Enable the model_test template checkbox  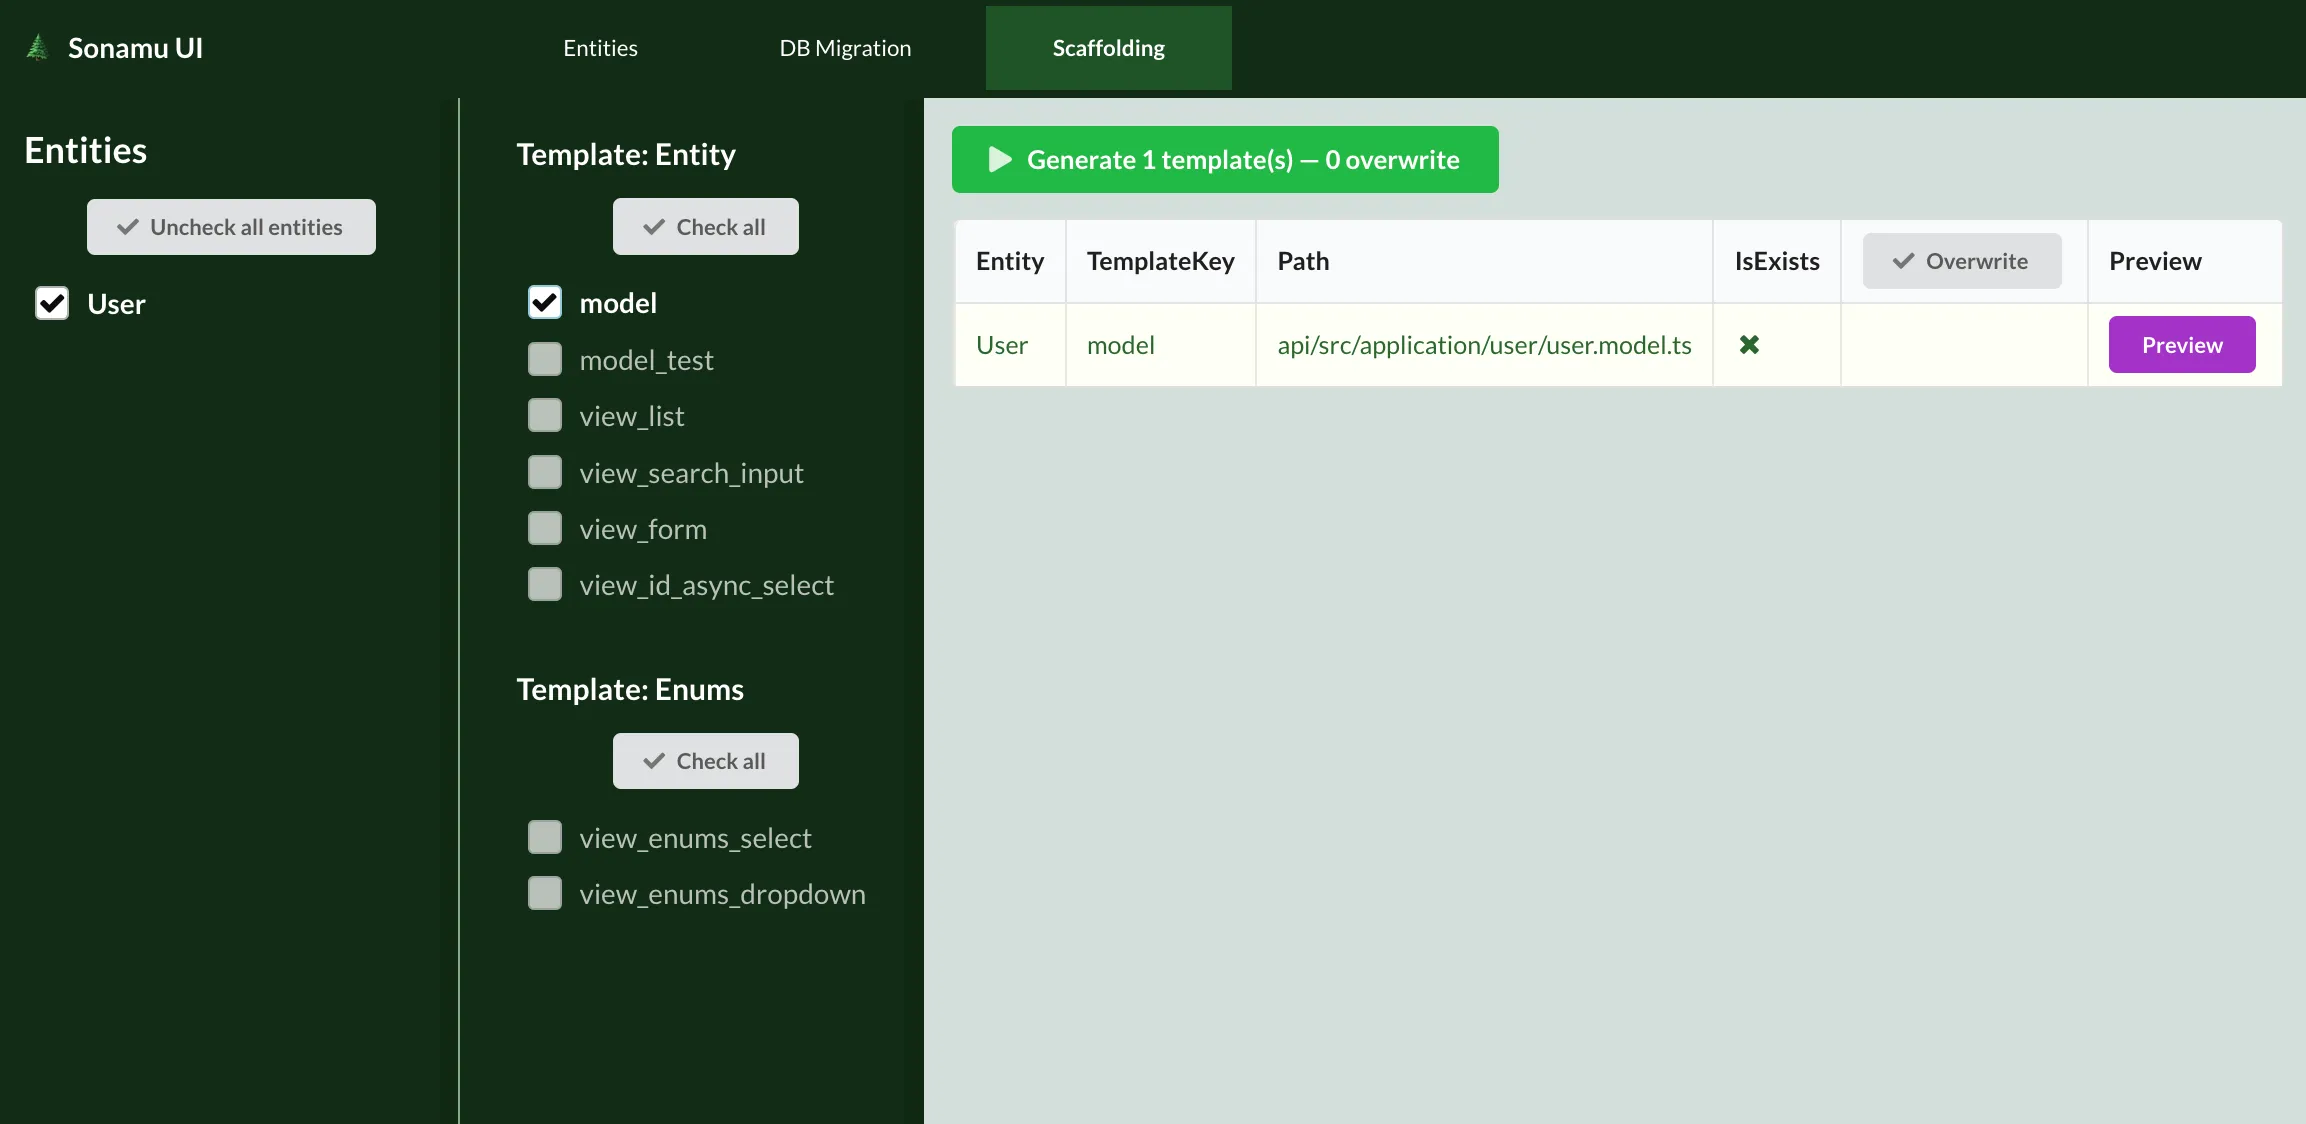(x=545, y=360)
